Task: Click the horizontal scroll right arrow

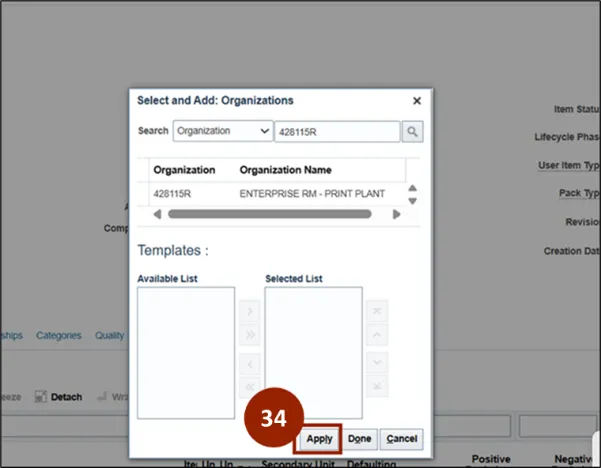Action: [x=397, y=214]
